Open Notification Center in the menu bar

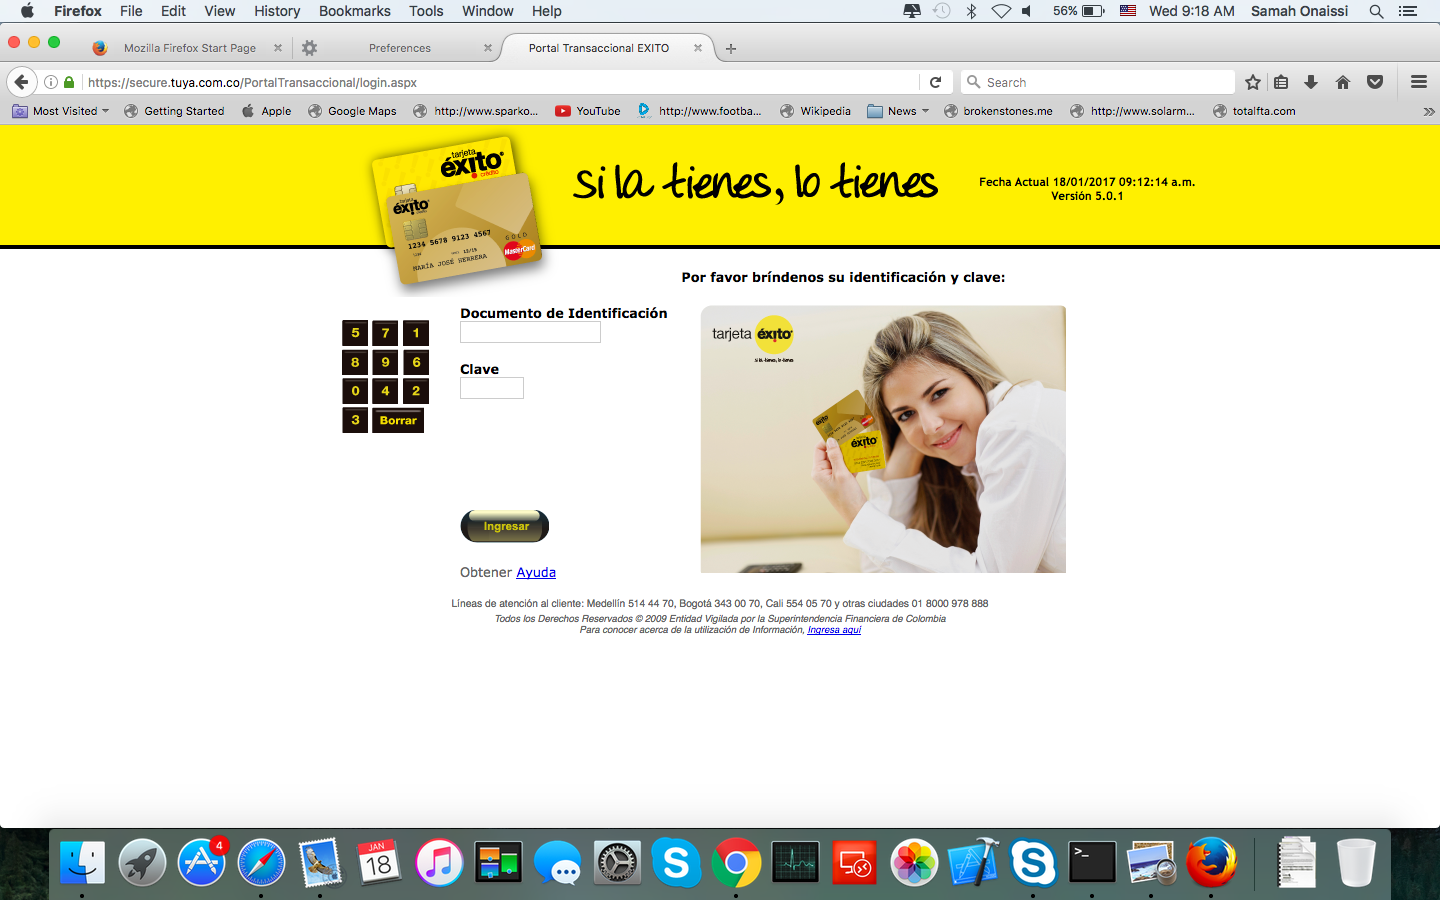pos(1408,11)
